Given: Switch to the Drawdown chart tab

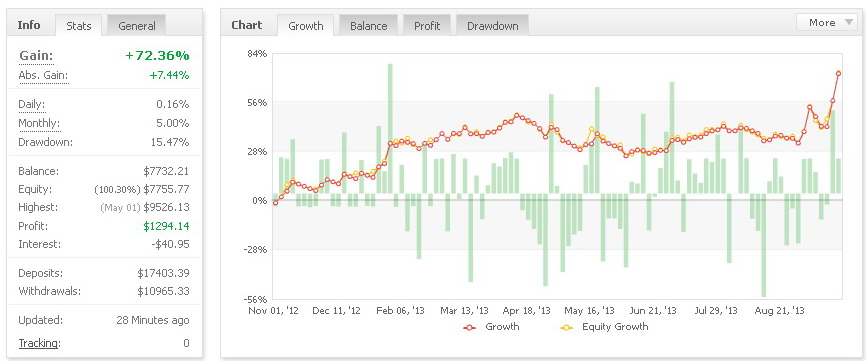Looking at the screenshot, I should pyautogui.click(x=492, y=25).
